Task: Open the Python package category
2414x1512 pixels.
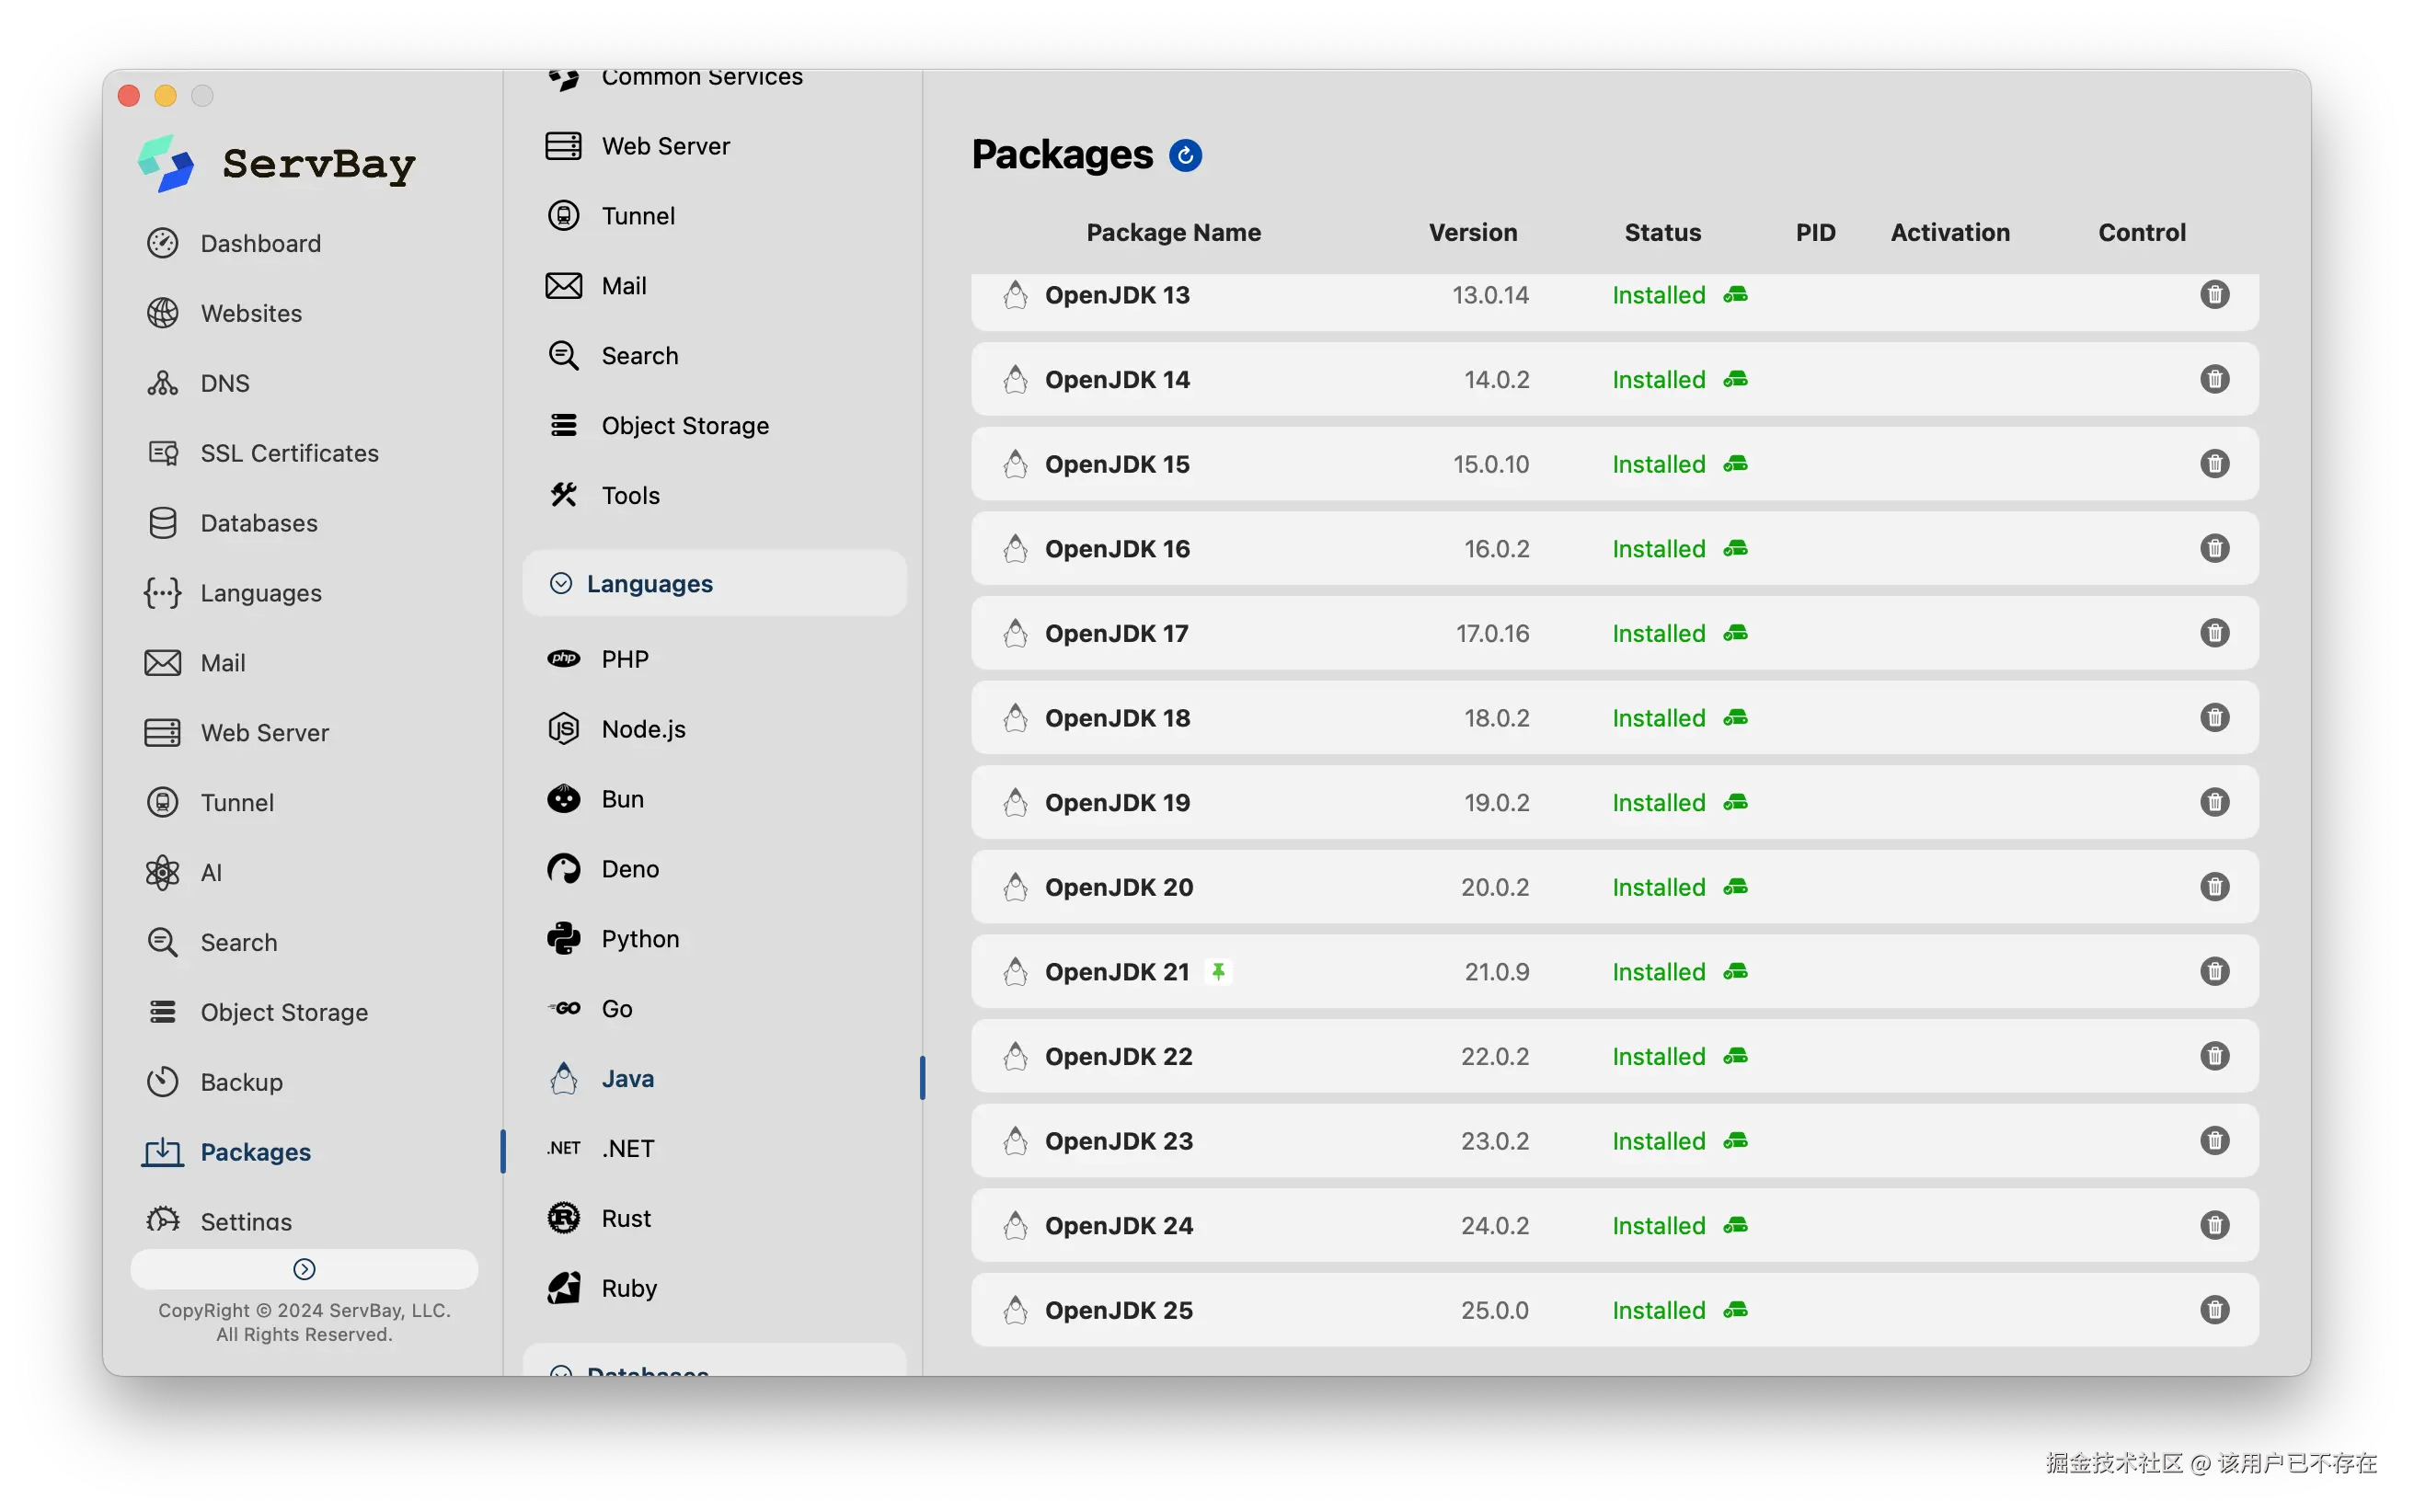Action: (x=640, y=939)
